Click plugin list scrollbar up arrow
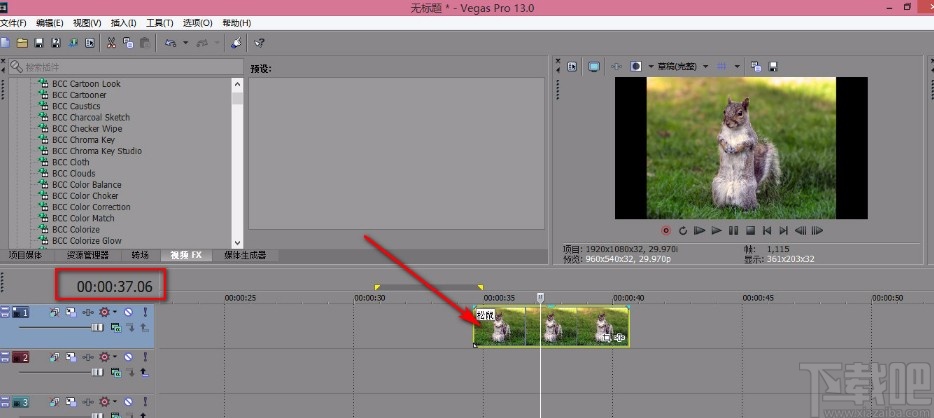 (238, 84)
